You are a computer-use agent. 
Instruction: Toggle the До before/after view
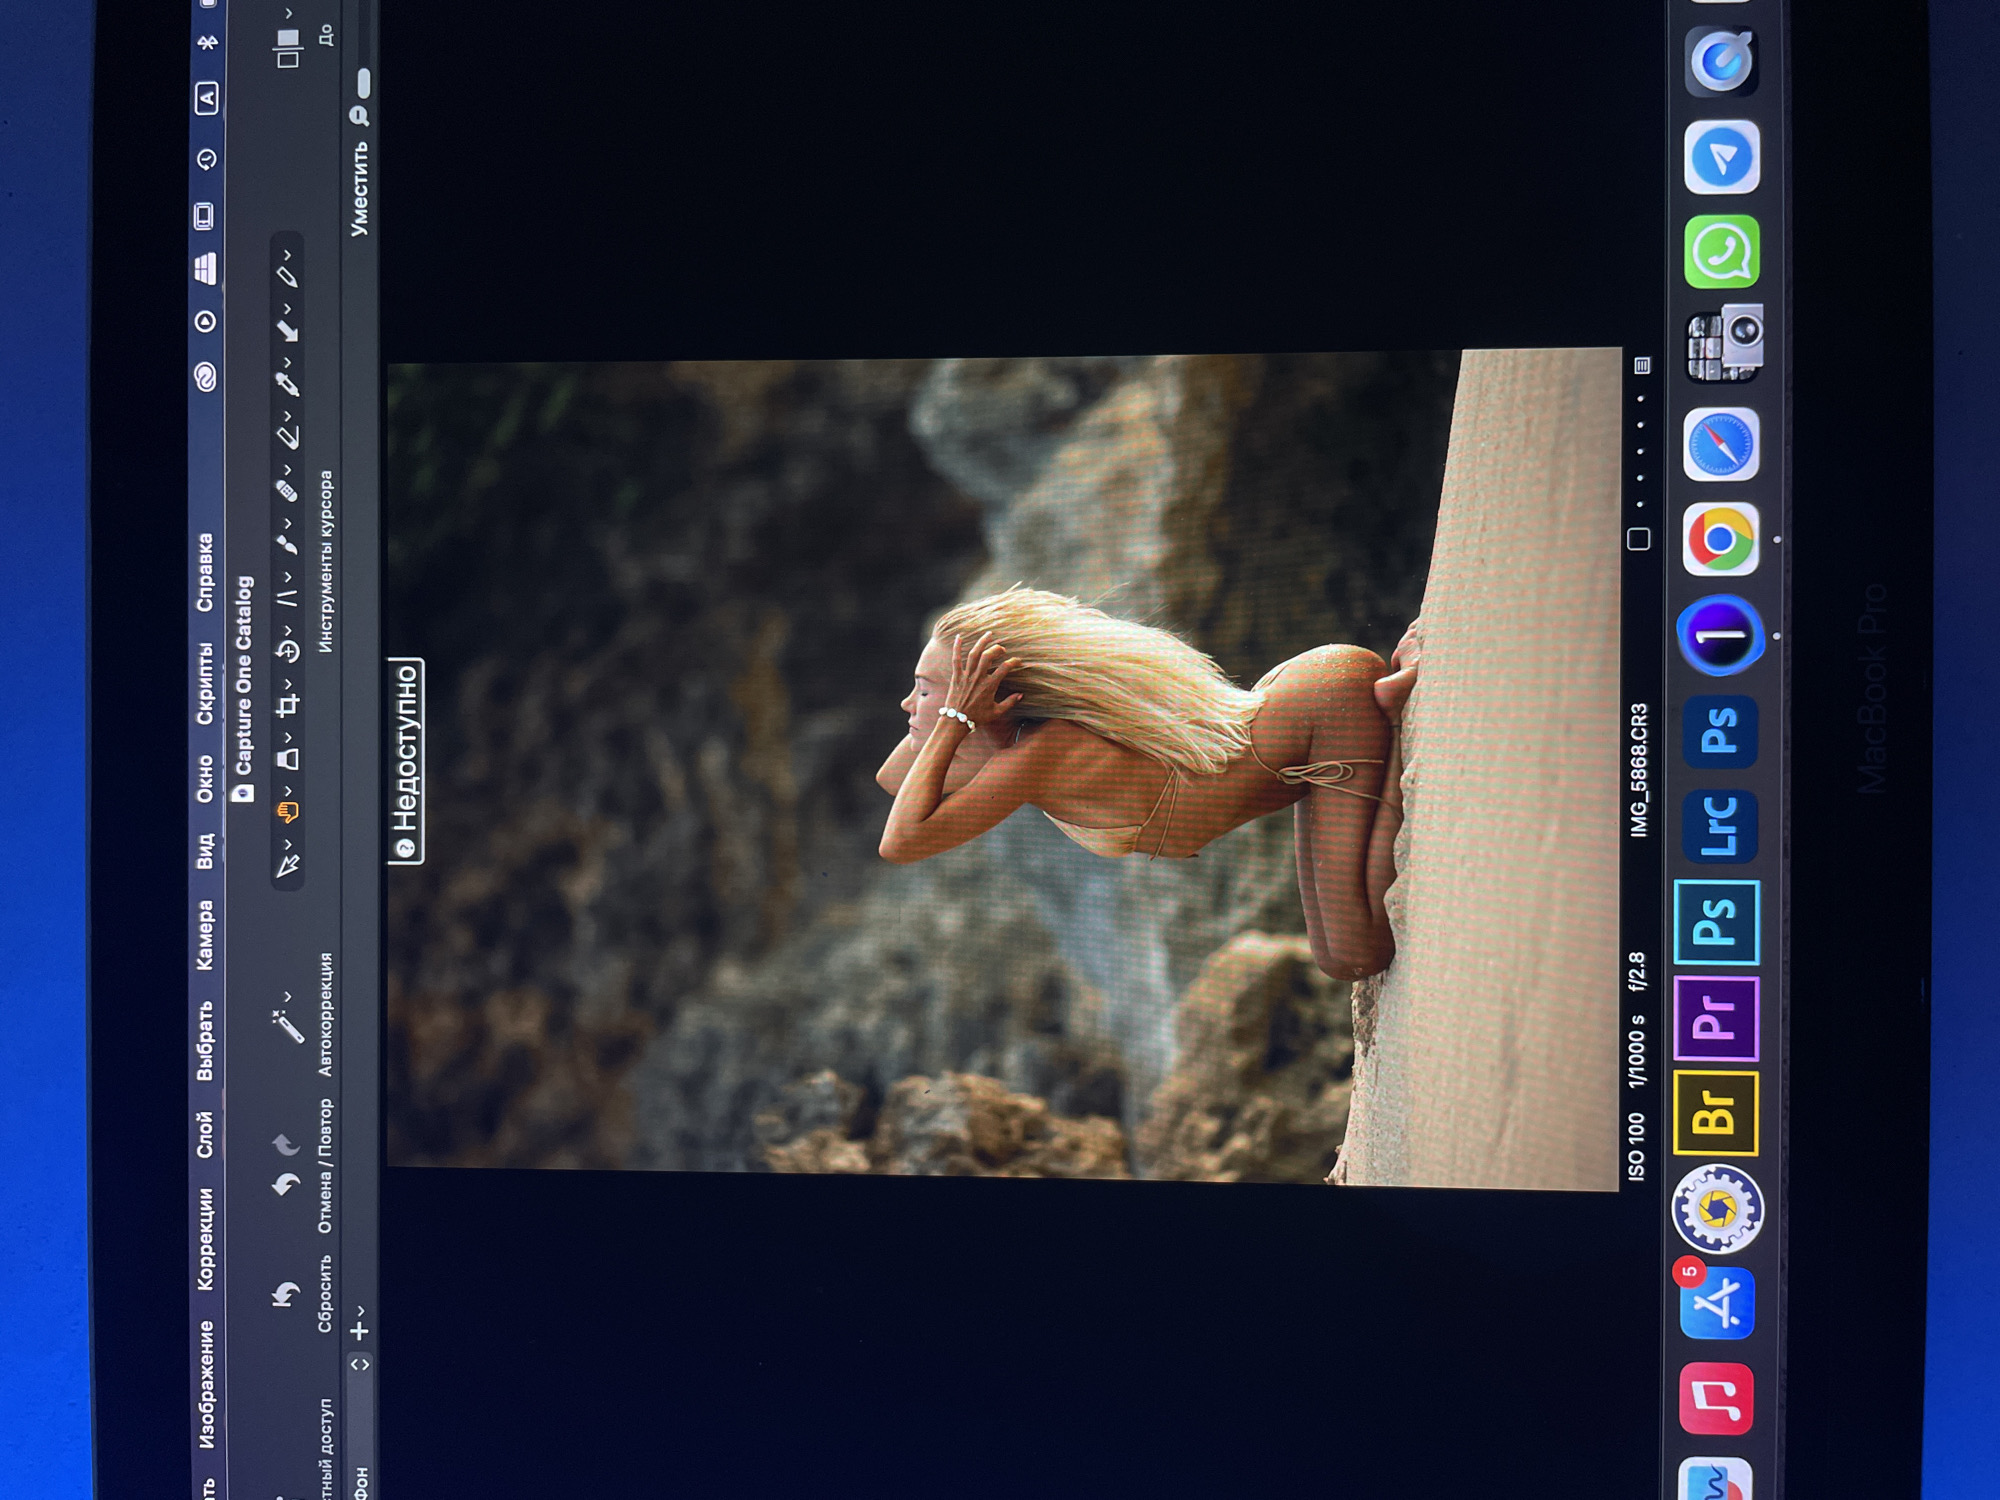(x=288, y=48)
